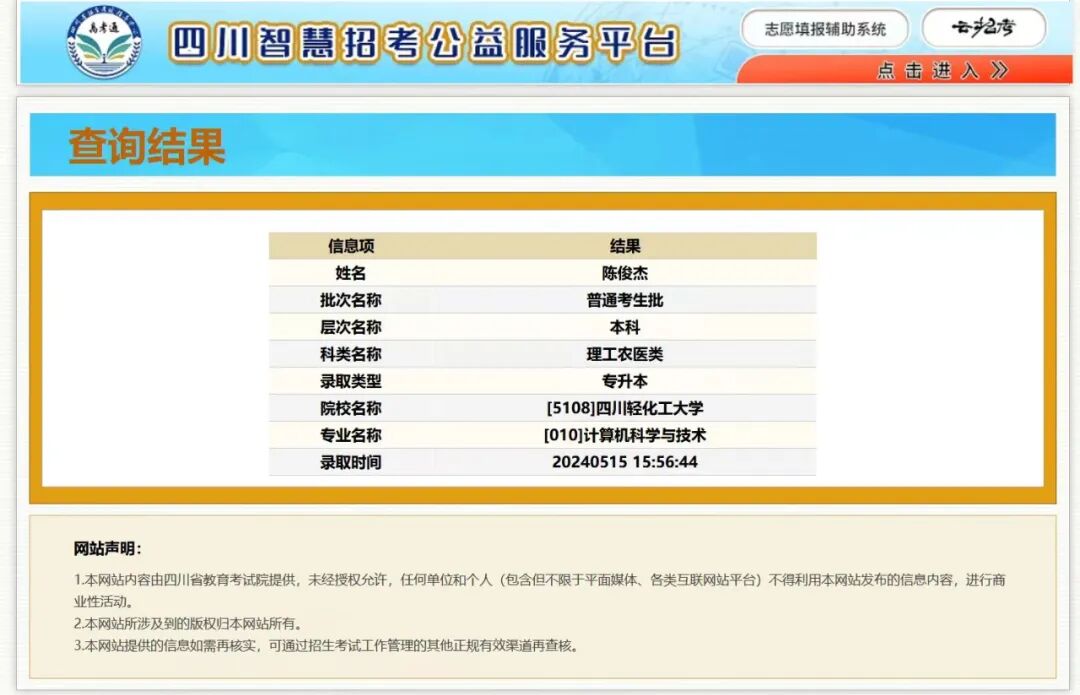Click statement 1 about 四川省教育考试院
This screenshot has height=695, width=1080.
click(x=539, y=590)
